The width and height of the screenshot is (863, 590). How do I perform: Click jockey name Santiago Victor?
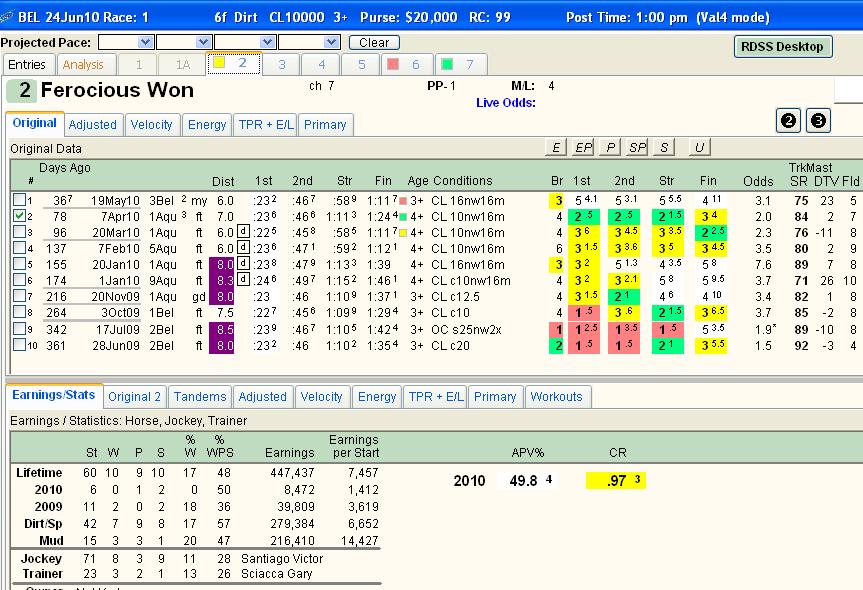click(x=282, y=559)
